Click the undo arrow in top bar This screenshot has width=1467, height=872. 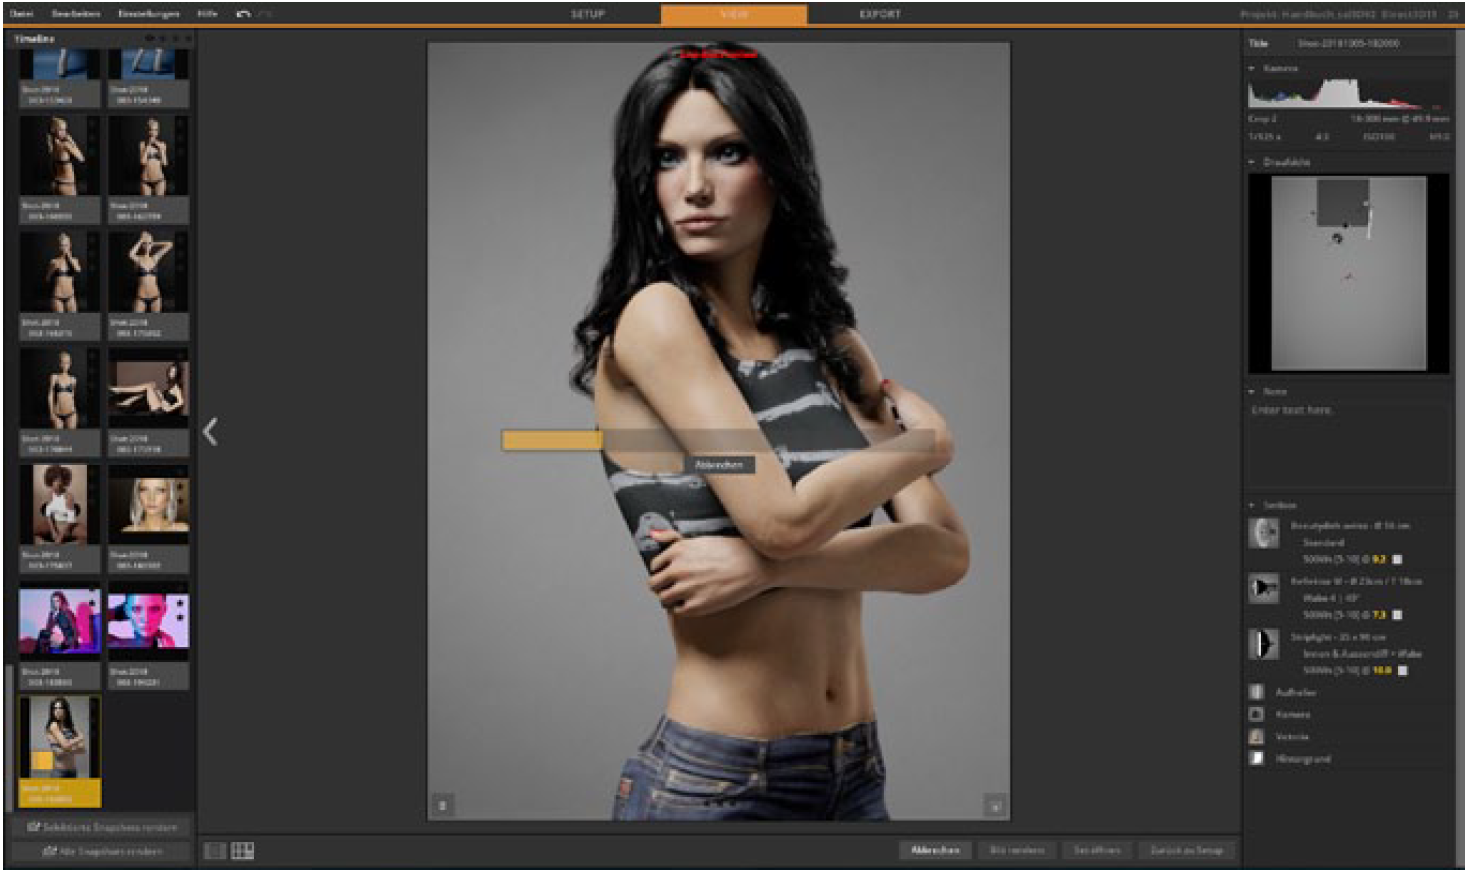243,14
